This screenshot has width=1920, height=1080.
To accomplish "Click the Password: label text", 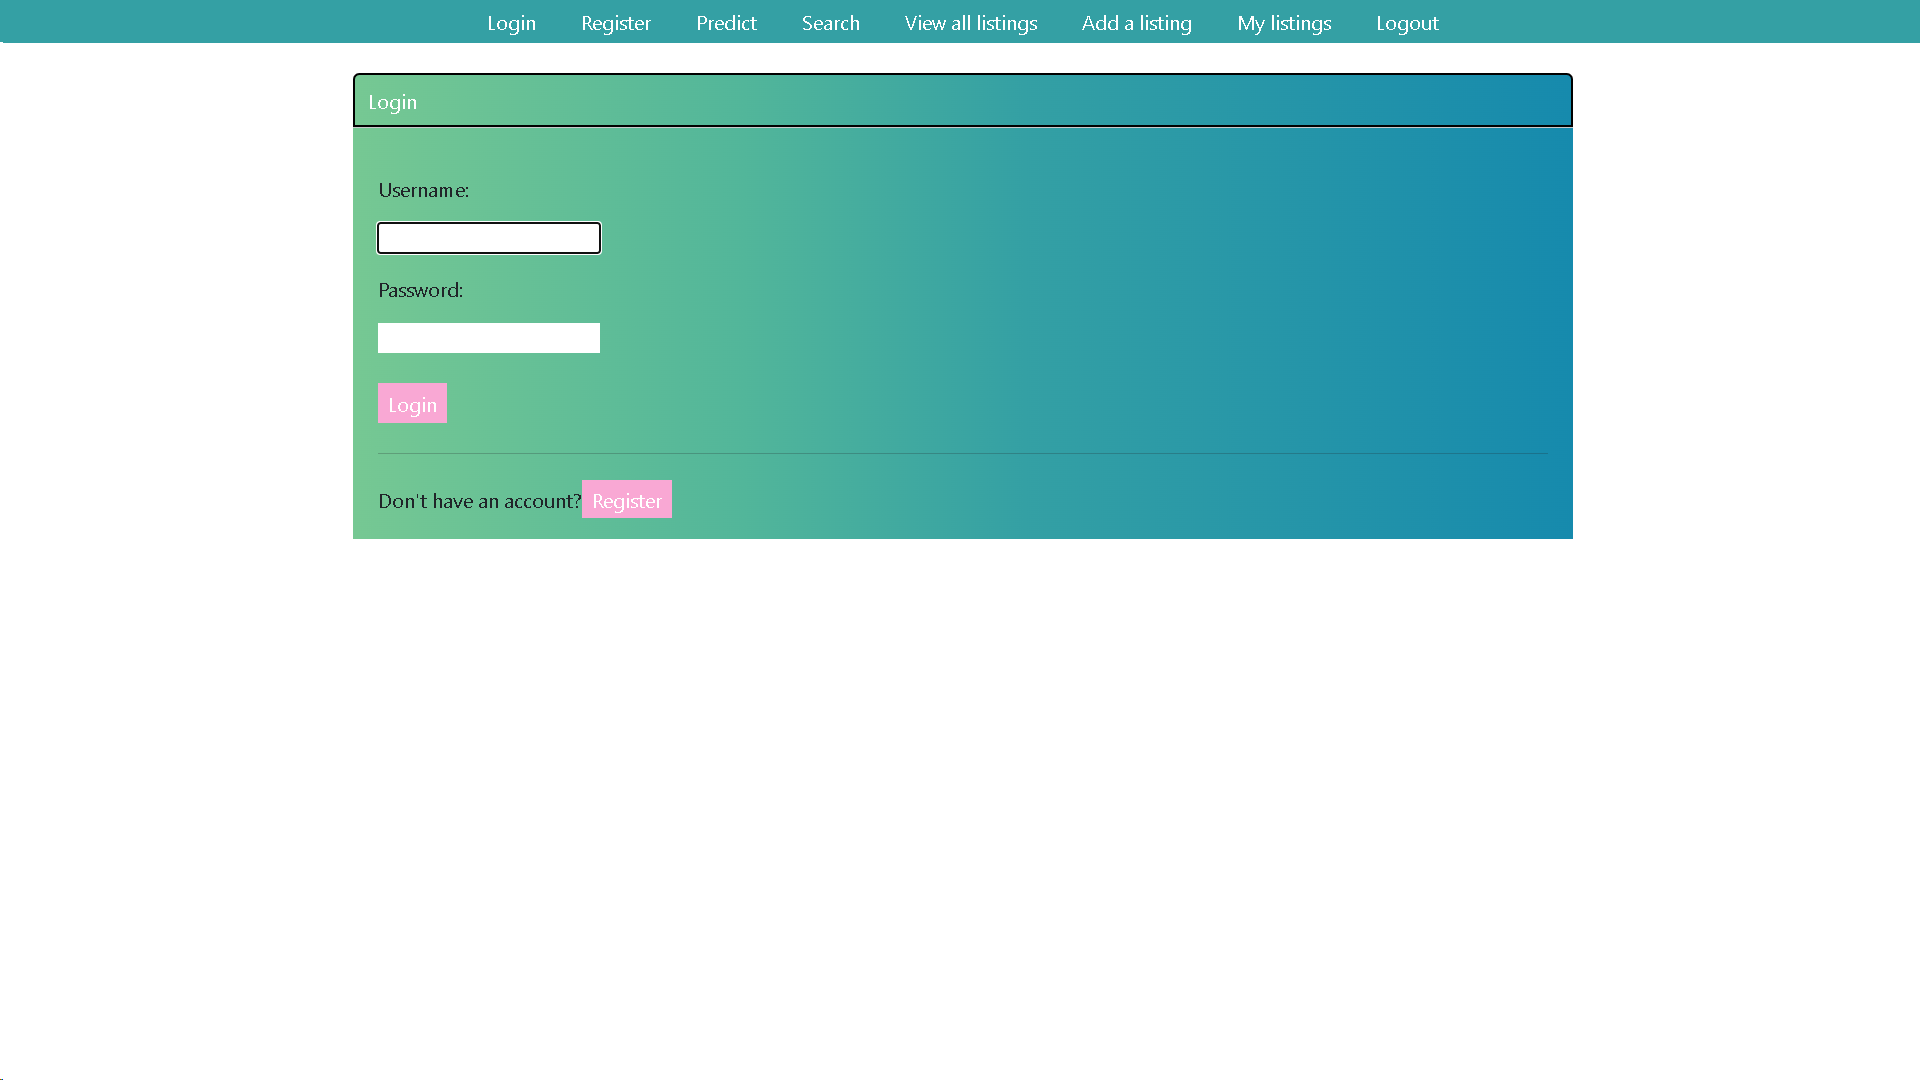I will (420, 290).
